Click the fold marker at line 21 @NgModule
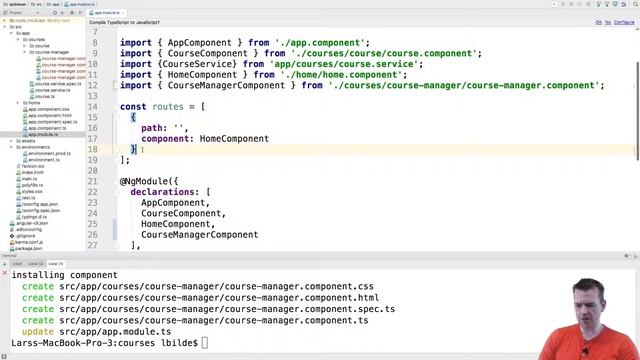This screenshot has width=640, height=360. pyautogui.click(x=116, y=181)
